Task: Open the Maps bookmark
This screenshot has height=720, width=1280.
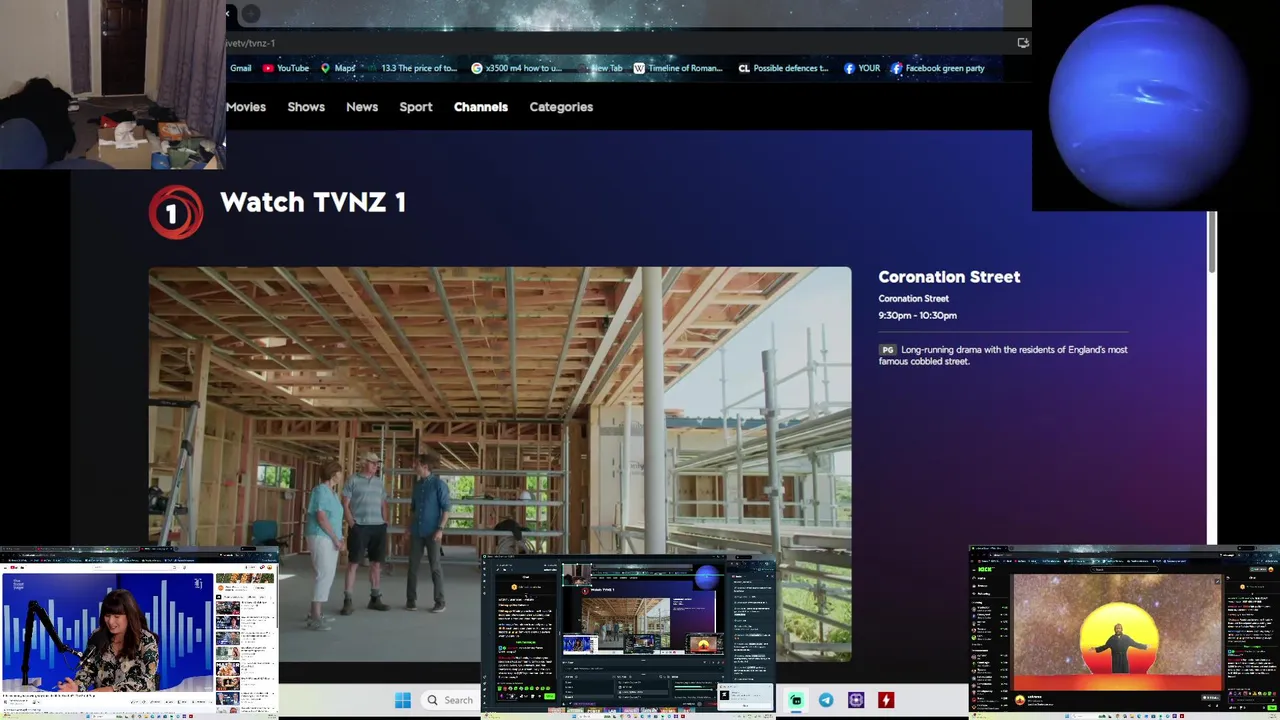Action: click(x=338, y=68)
